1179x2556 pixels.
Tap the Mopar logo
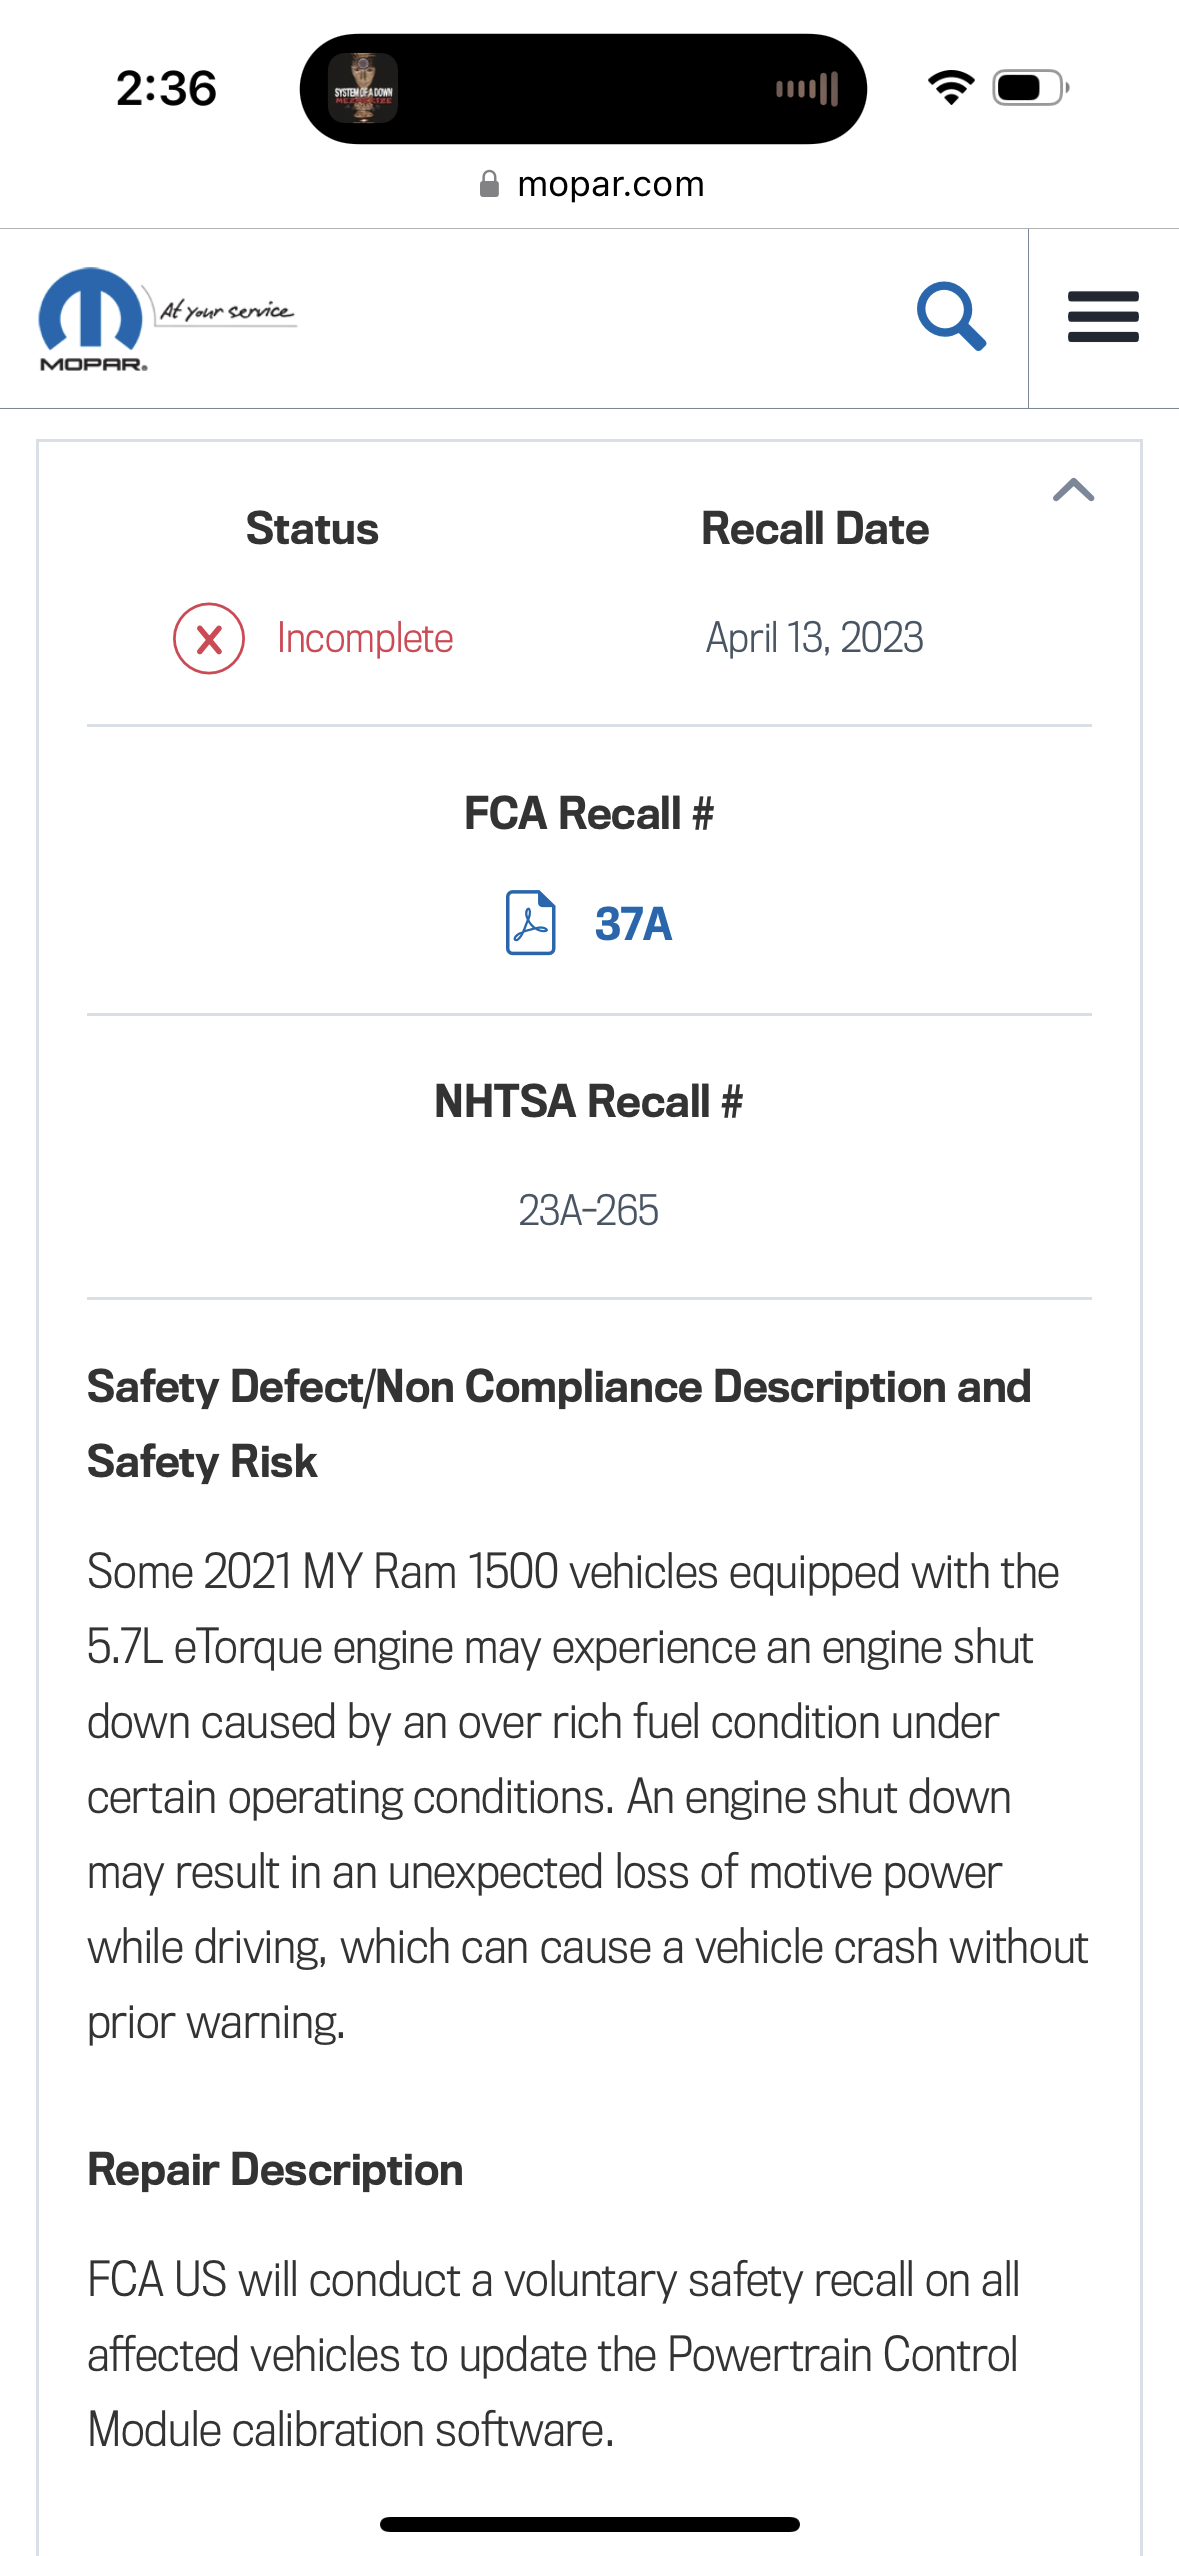[x=92, y=320]
